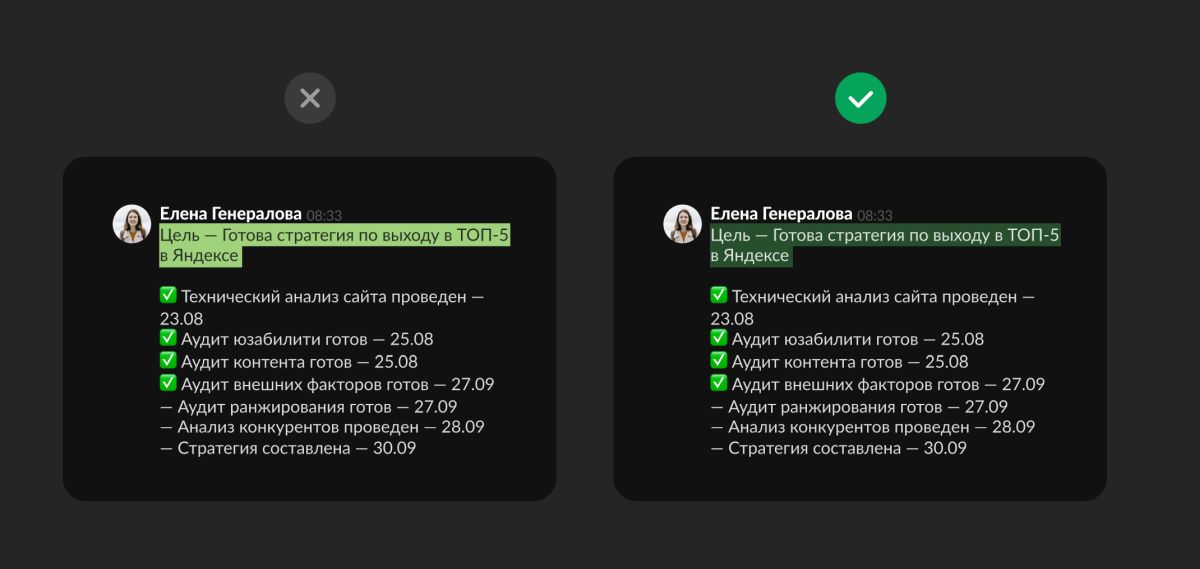
Task: Click left card's Аудит контента green checkbox
Action: click(168, 361)
